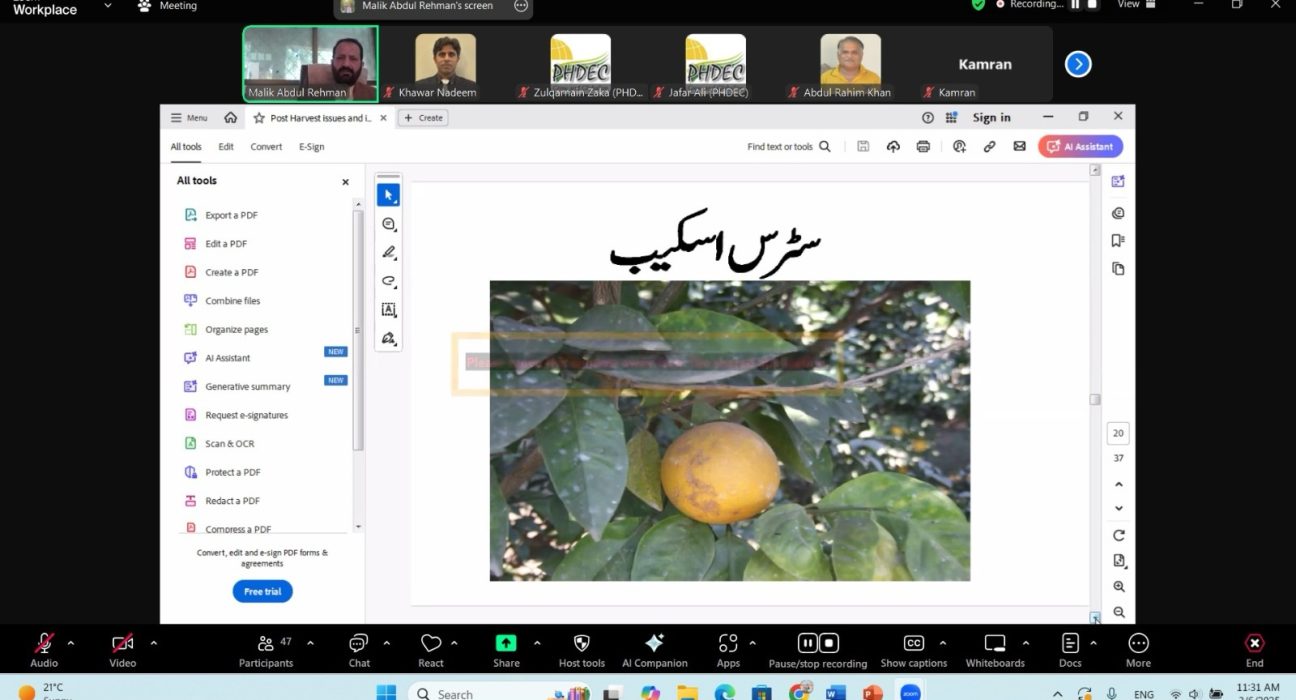This screenshot has height=700, width=1296.
Task: Expand the arrow next to Audio
Action: tap(70, 643)
